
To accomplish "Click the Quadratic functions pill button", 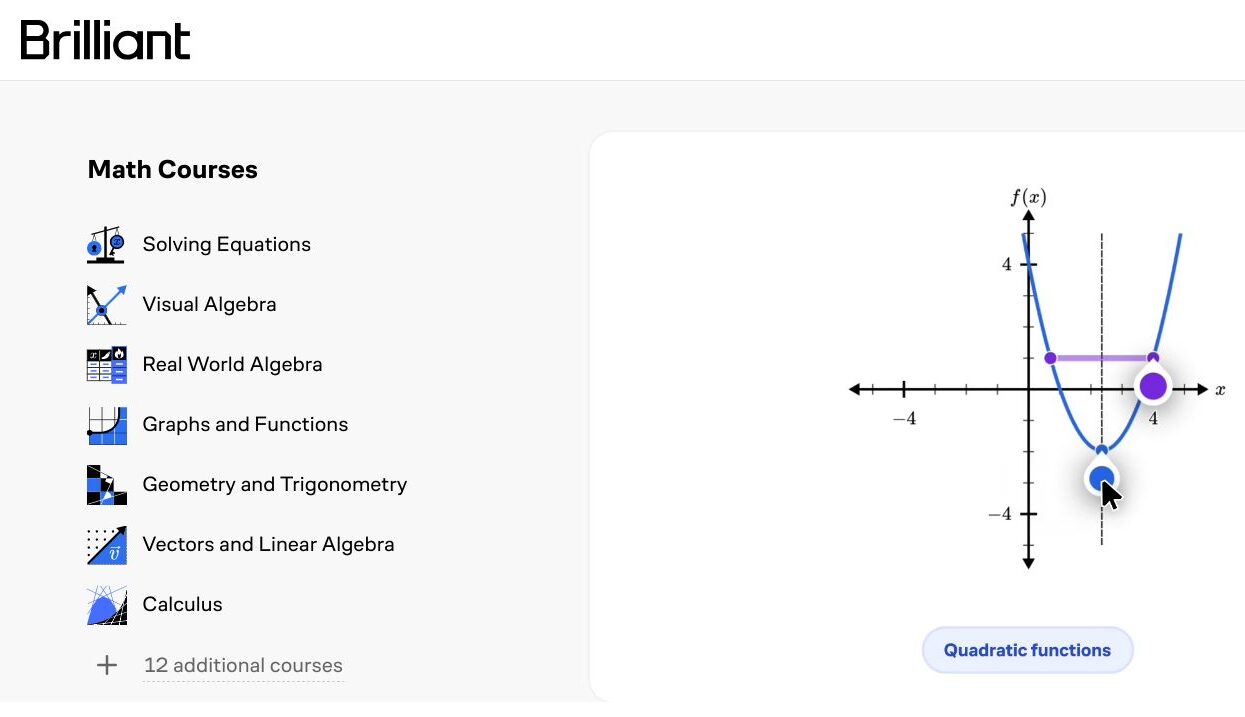I will point(1027,650).
